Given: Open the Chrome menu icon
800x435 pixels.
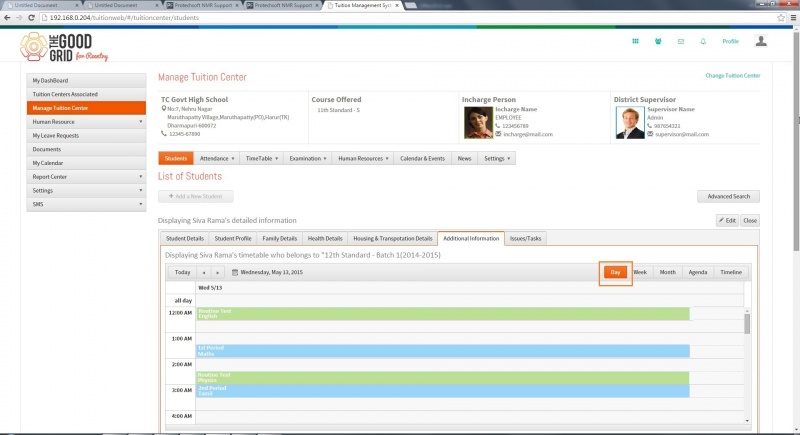Looking at the screenshot, I should tap(793, 17).
